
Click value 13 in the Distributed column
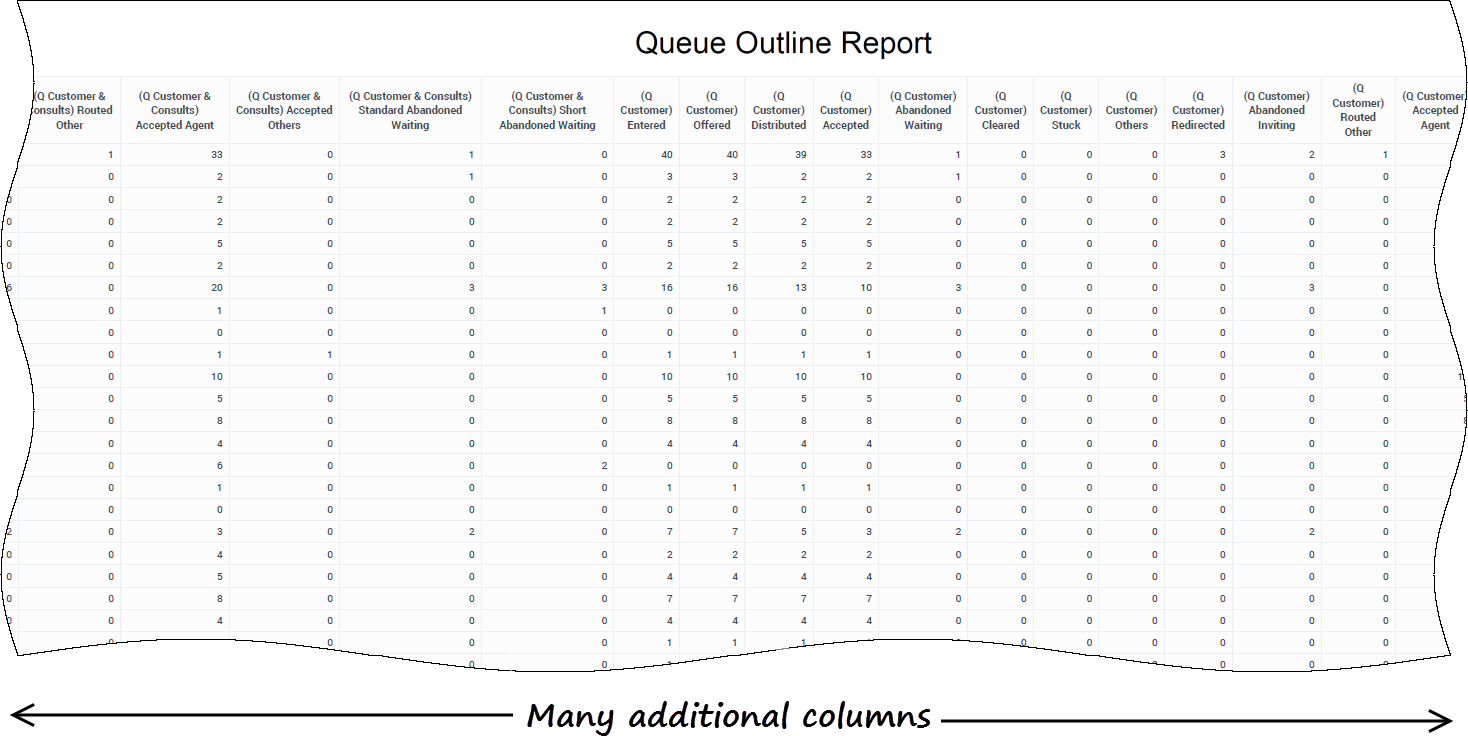800,288
